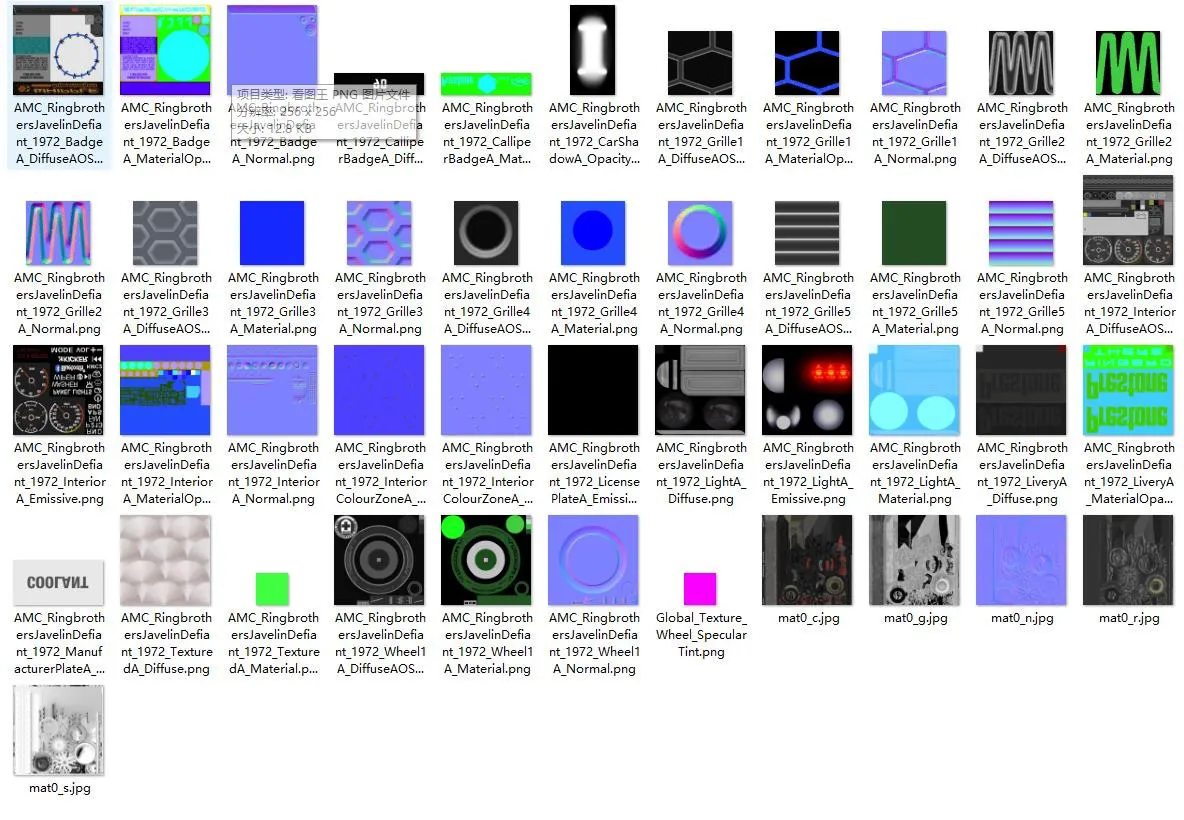
Task: Click the CarShadowA_Opacity texture thumbnail
Action: tap(593, 50)
